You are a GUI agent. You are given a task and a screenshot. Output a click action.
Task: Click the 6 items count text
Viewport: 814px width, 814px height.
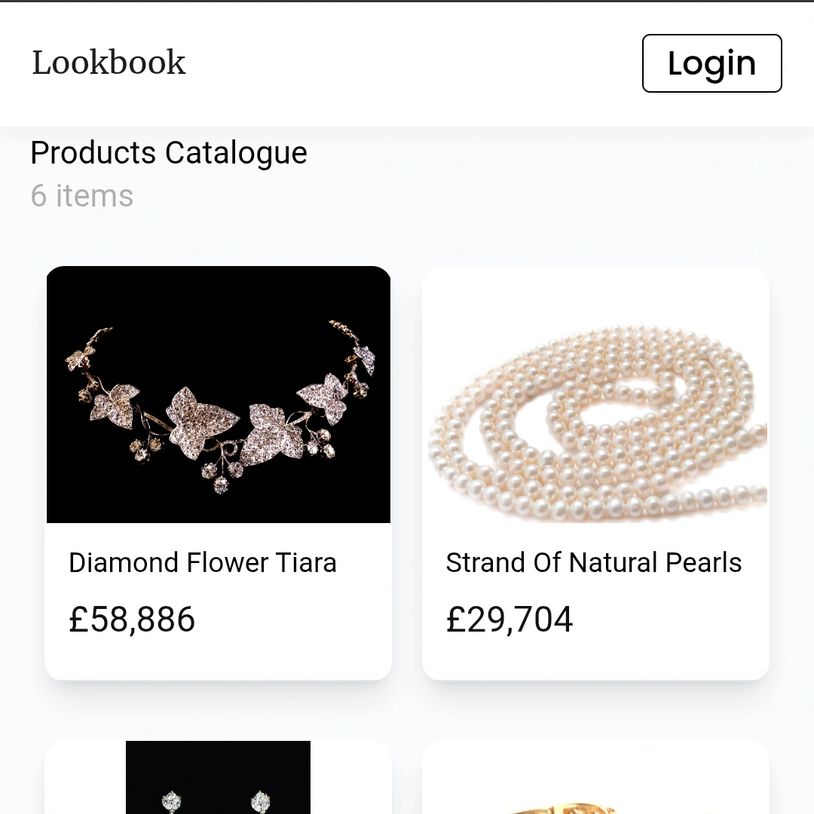(x=82, y=195)
